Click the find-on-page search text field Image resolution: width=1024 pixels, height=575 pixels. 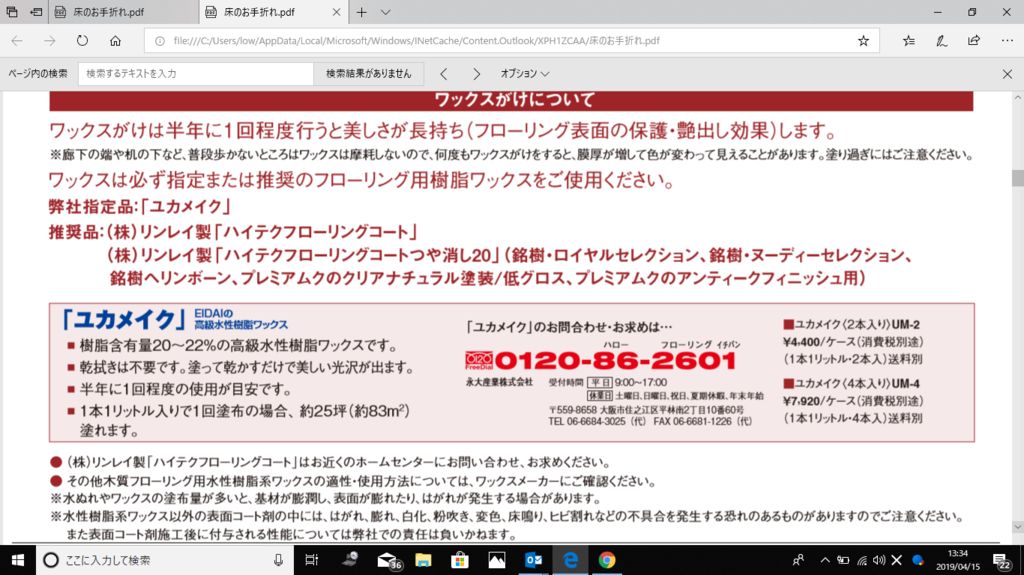click(196, 74)
